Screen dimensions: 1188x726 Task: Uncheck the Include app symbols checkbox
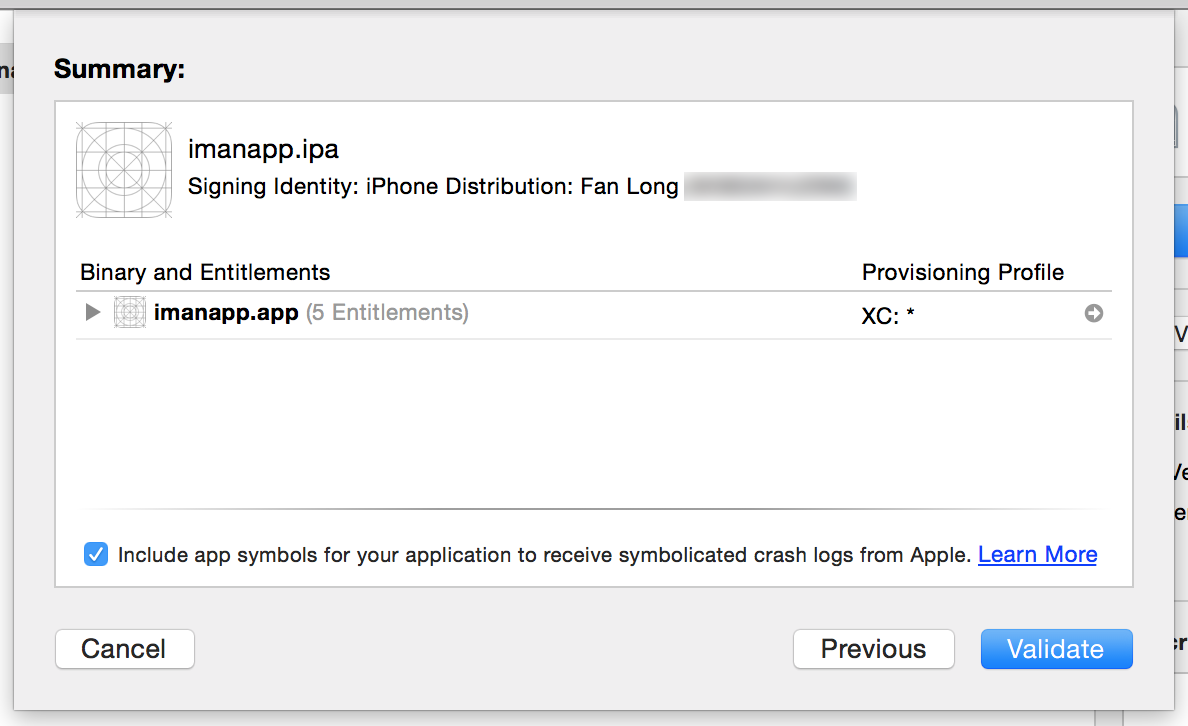[96, 554]
